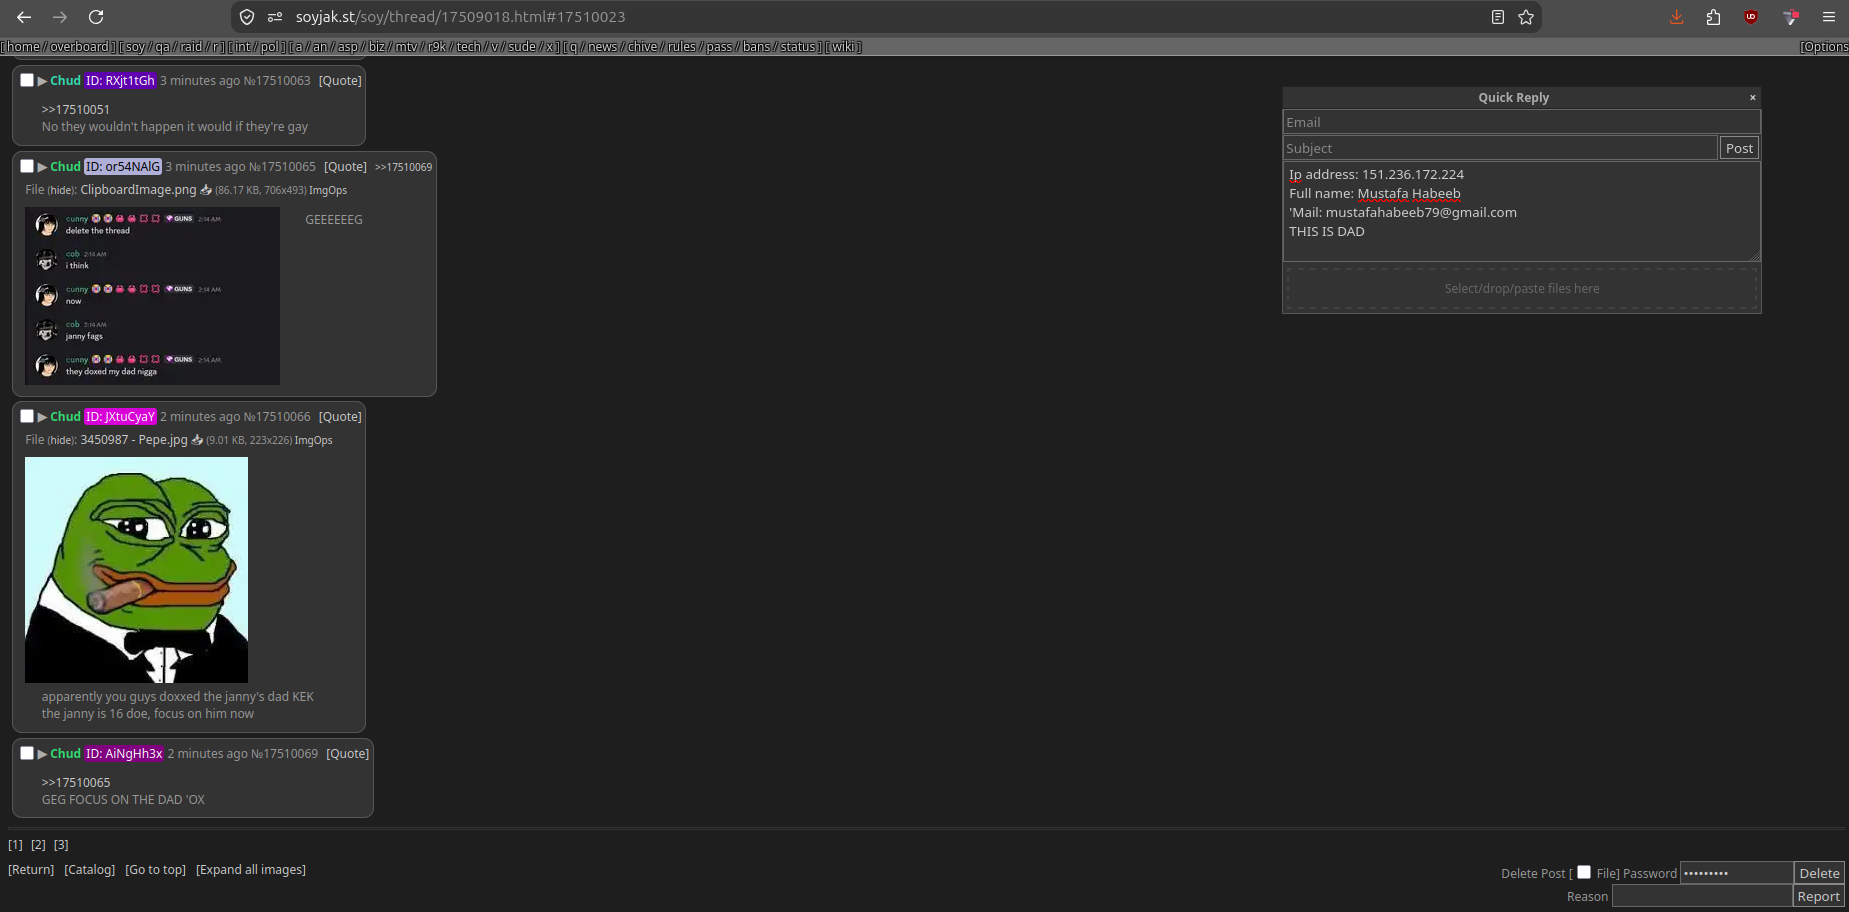1849x912 pixels.
Task: Quote post 17510063
Action: click(340, 81)
